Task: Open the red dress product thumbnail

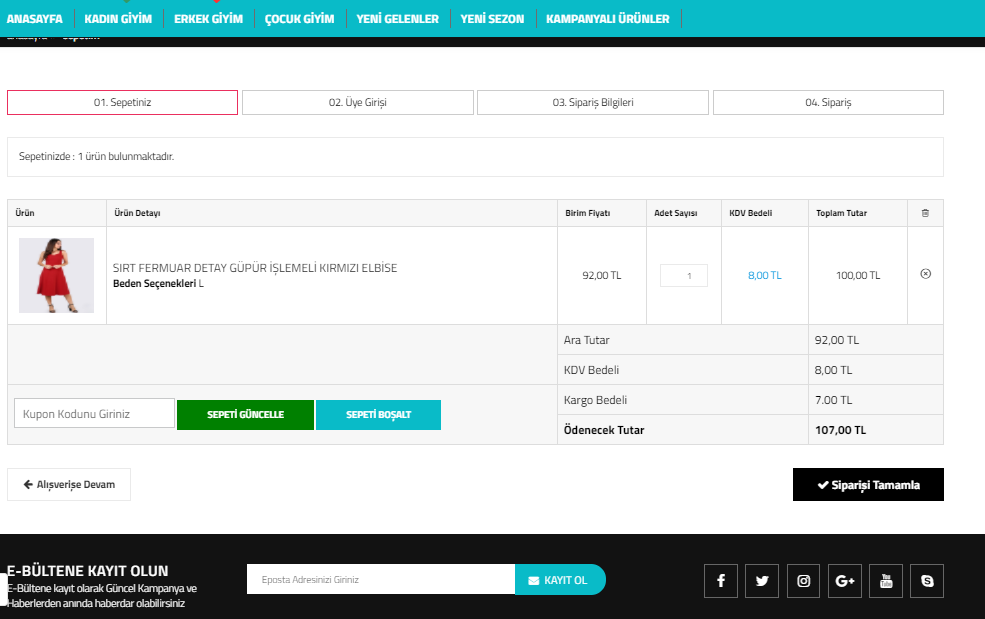Action: [56, 275]
